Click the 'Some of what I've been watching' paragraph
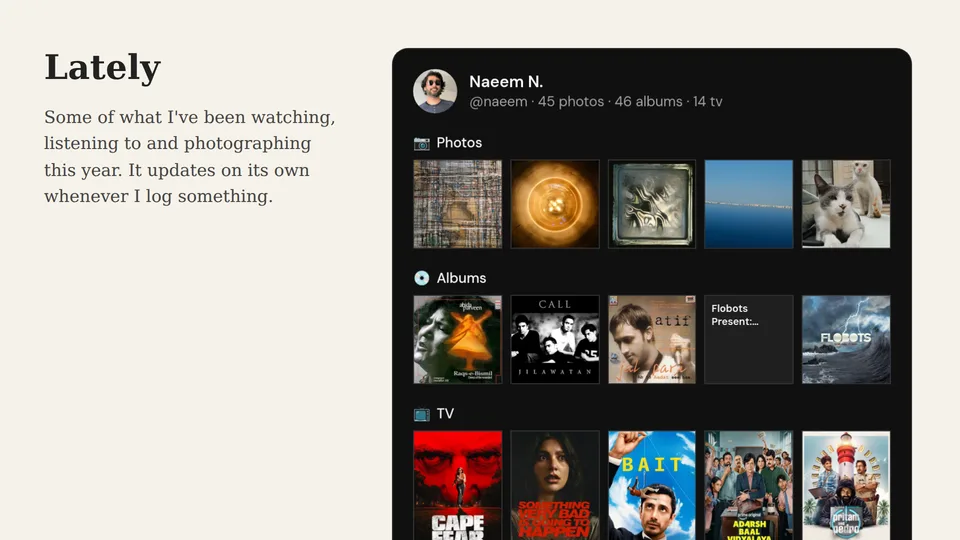 190,157
